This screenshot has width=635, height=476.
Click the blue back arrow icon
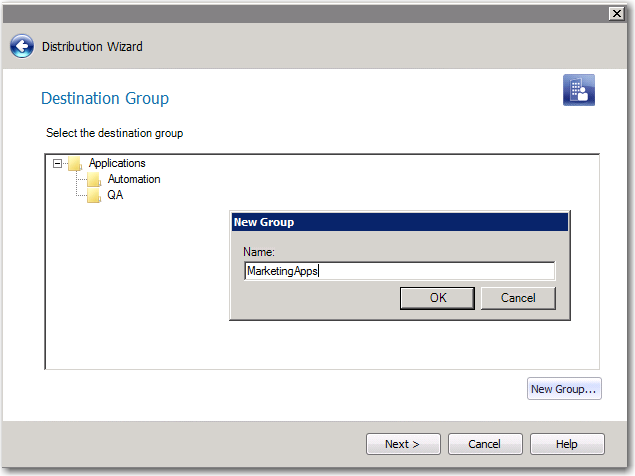click(x=22, y=47)
